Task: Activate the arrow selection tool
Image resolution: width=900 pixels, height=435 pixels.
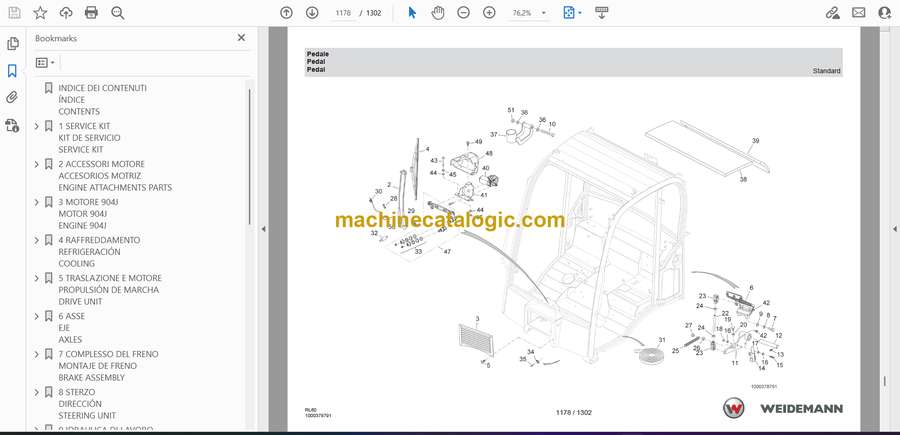Action: click(x=412, y=13)
